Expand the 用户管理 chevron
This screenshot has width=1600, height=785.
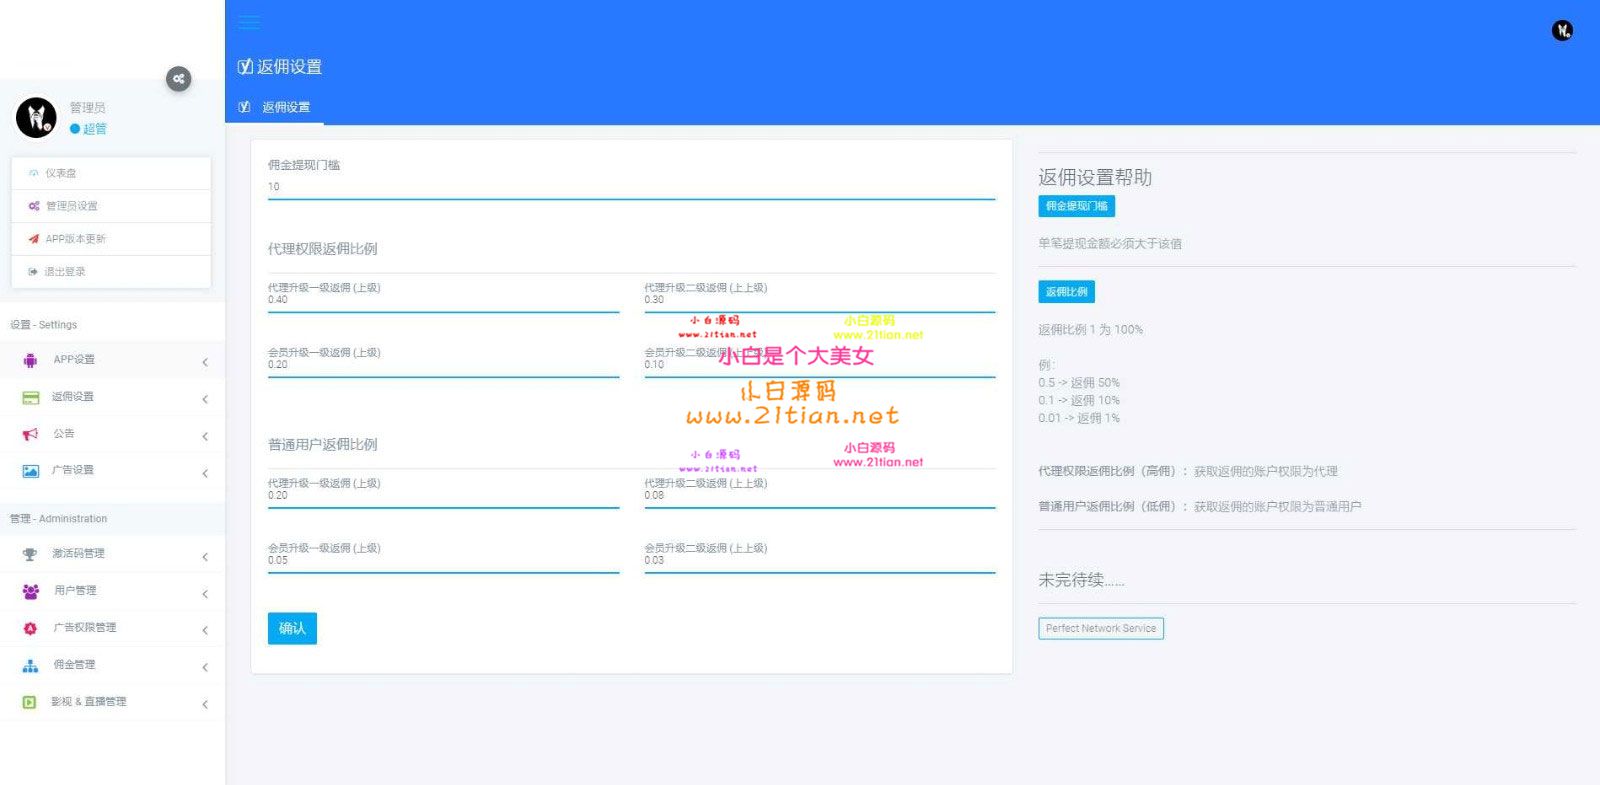pos(204,594)
